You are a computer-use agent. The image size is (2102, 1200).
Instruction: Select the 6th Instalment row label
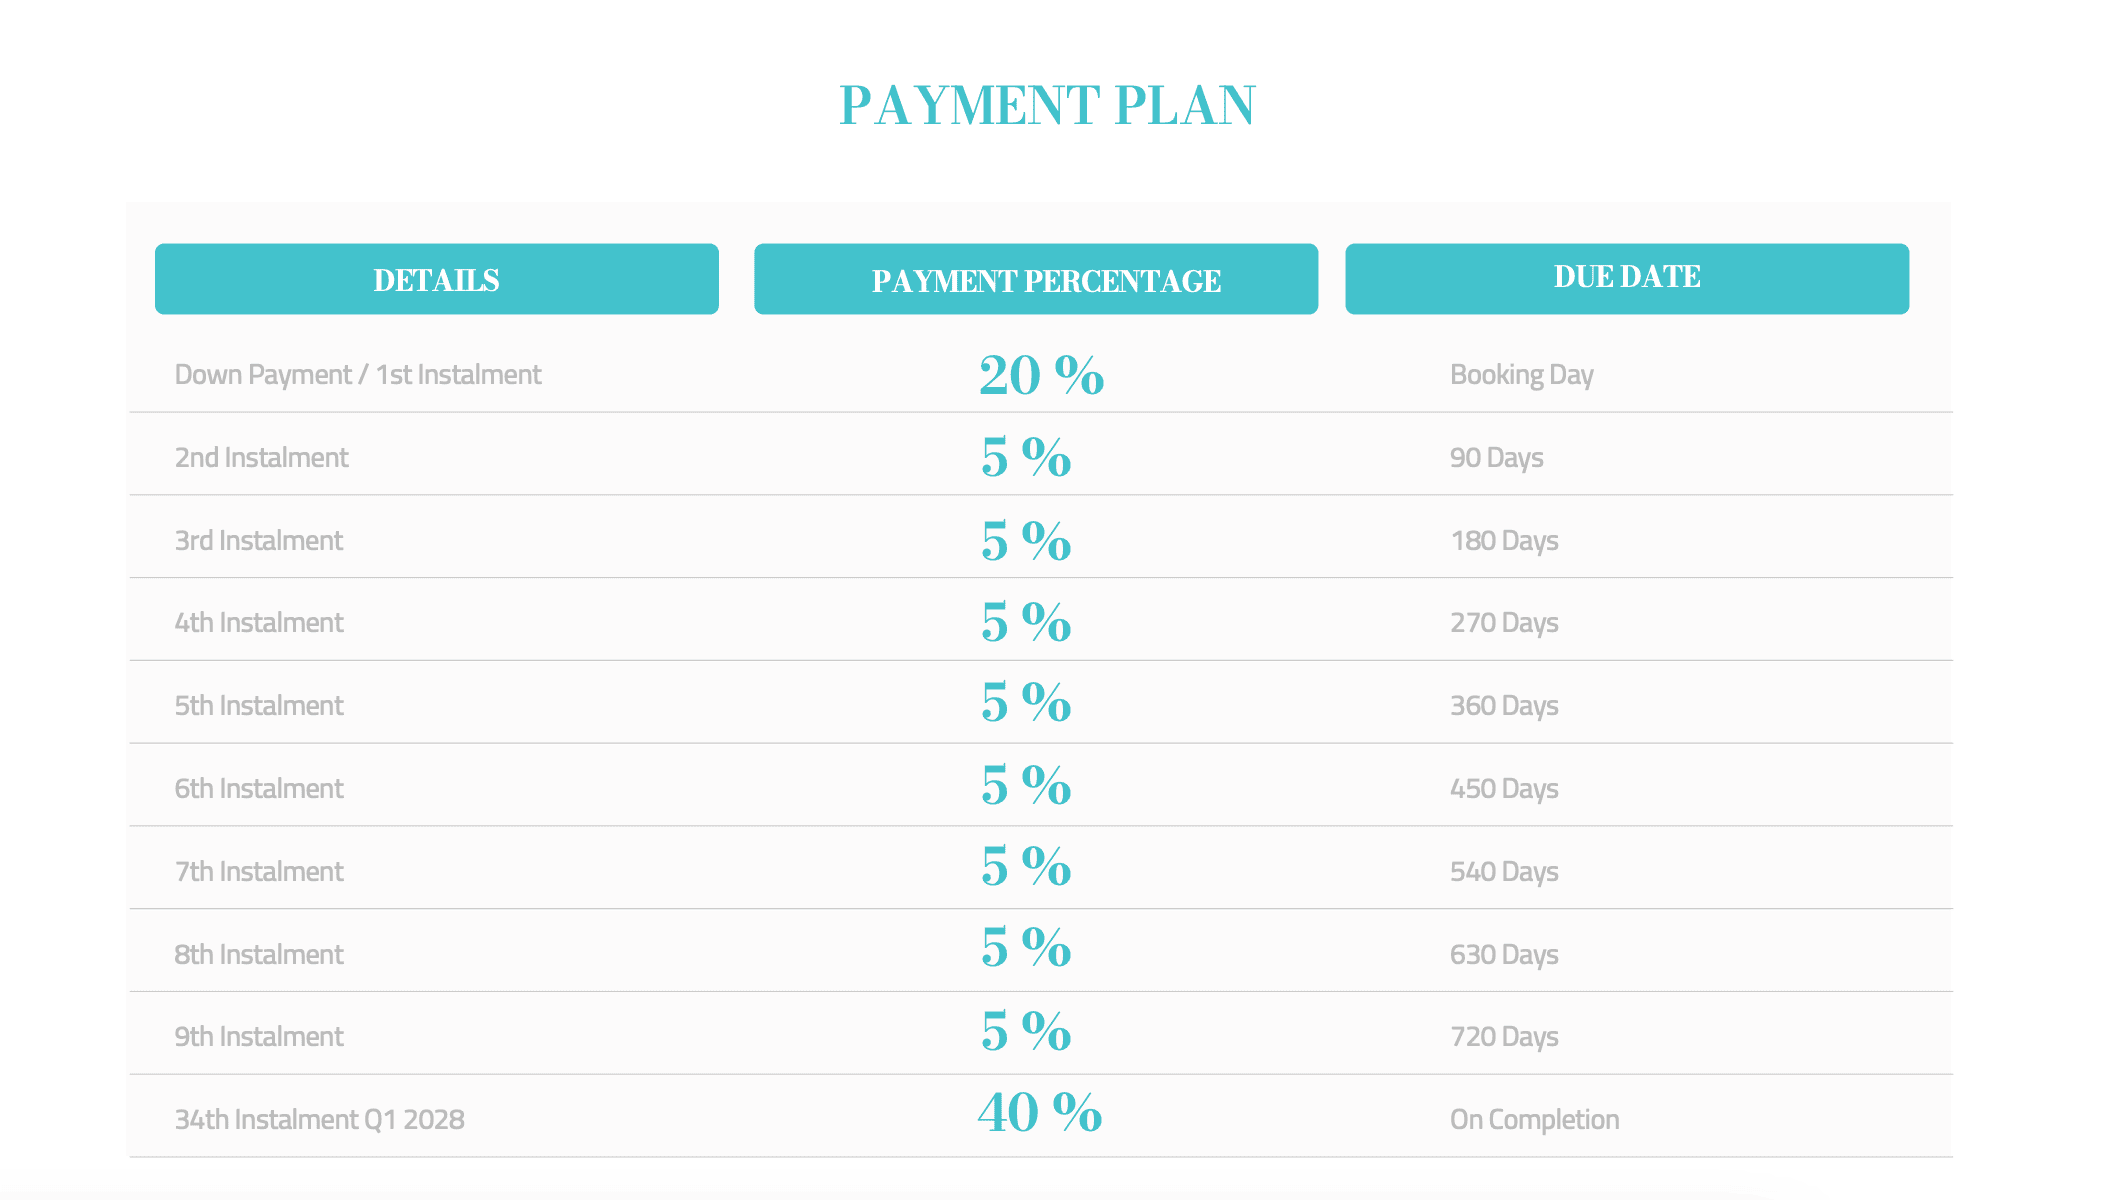coord(258,789)
